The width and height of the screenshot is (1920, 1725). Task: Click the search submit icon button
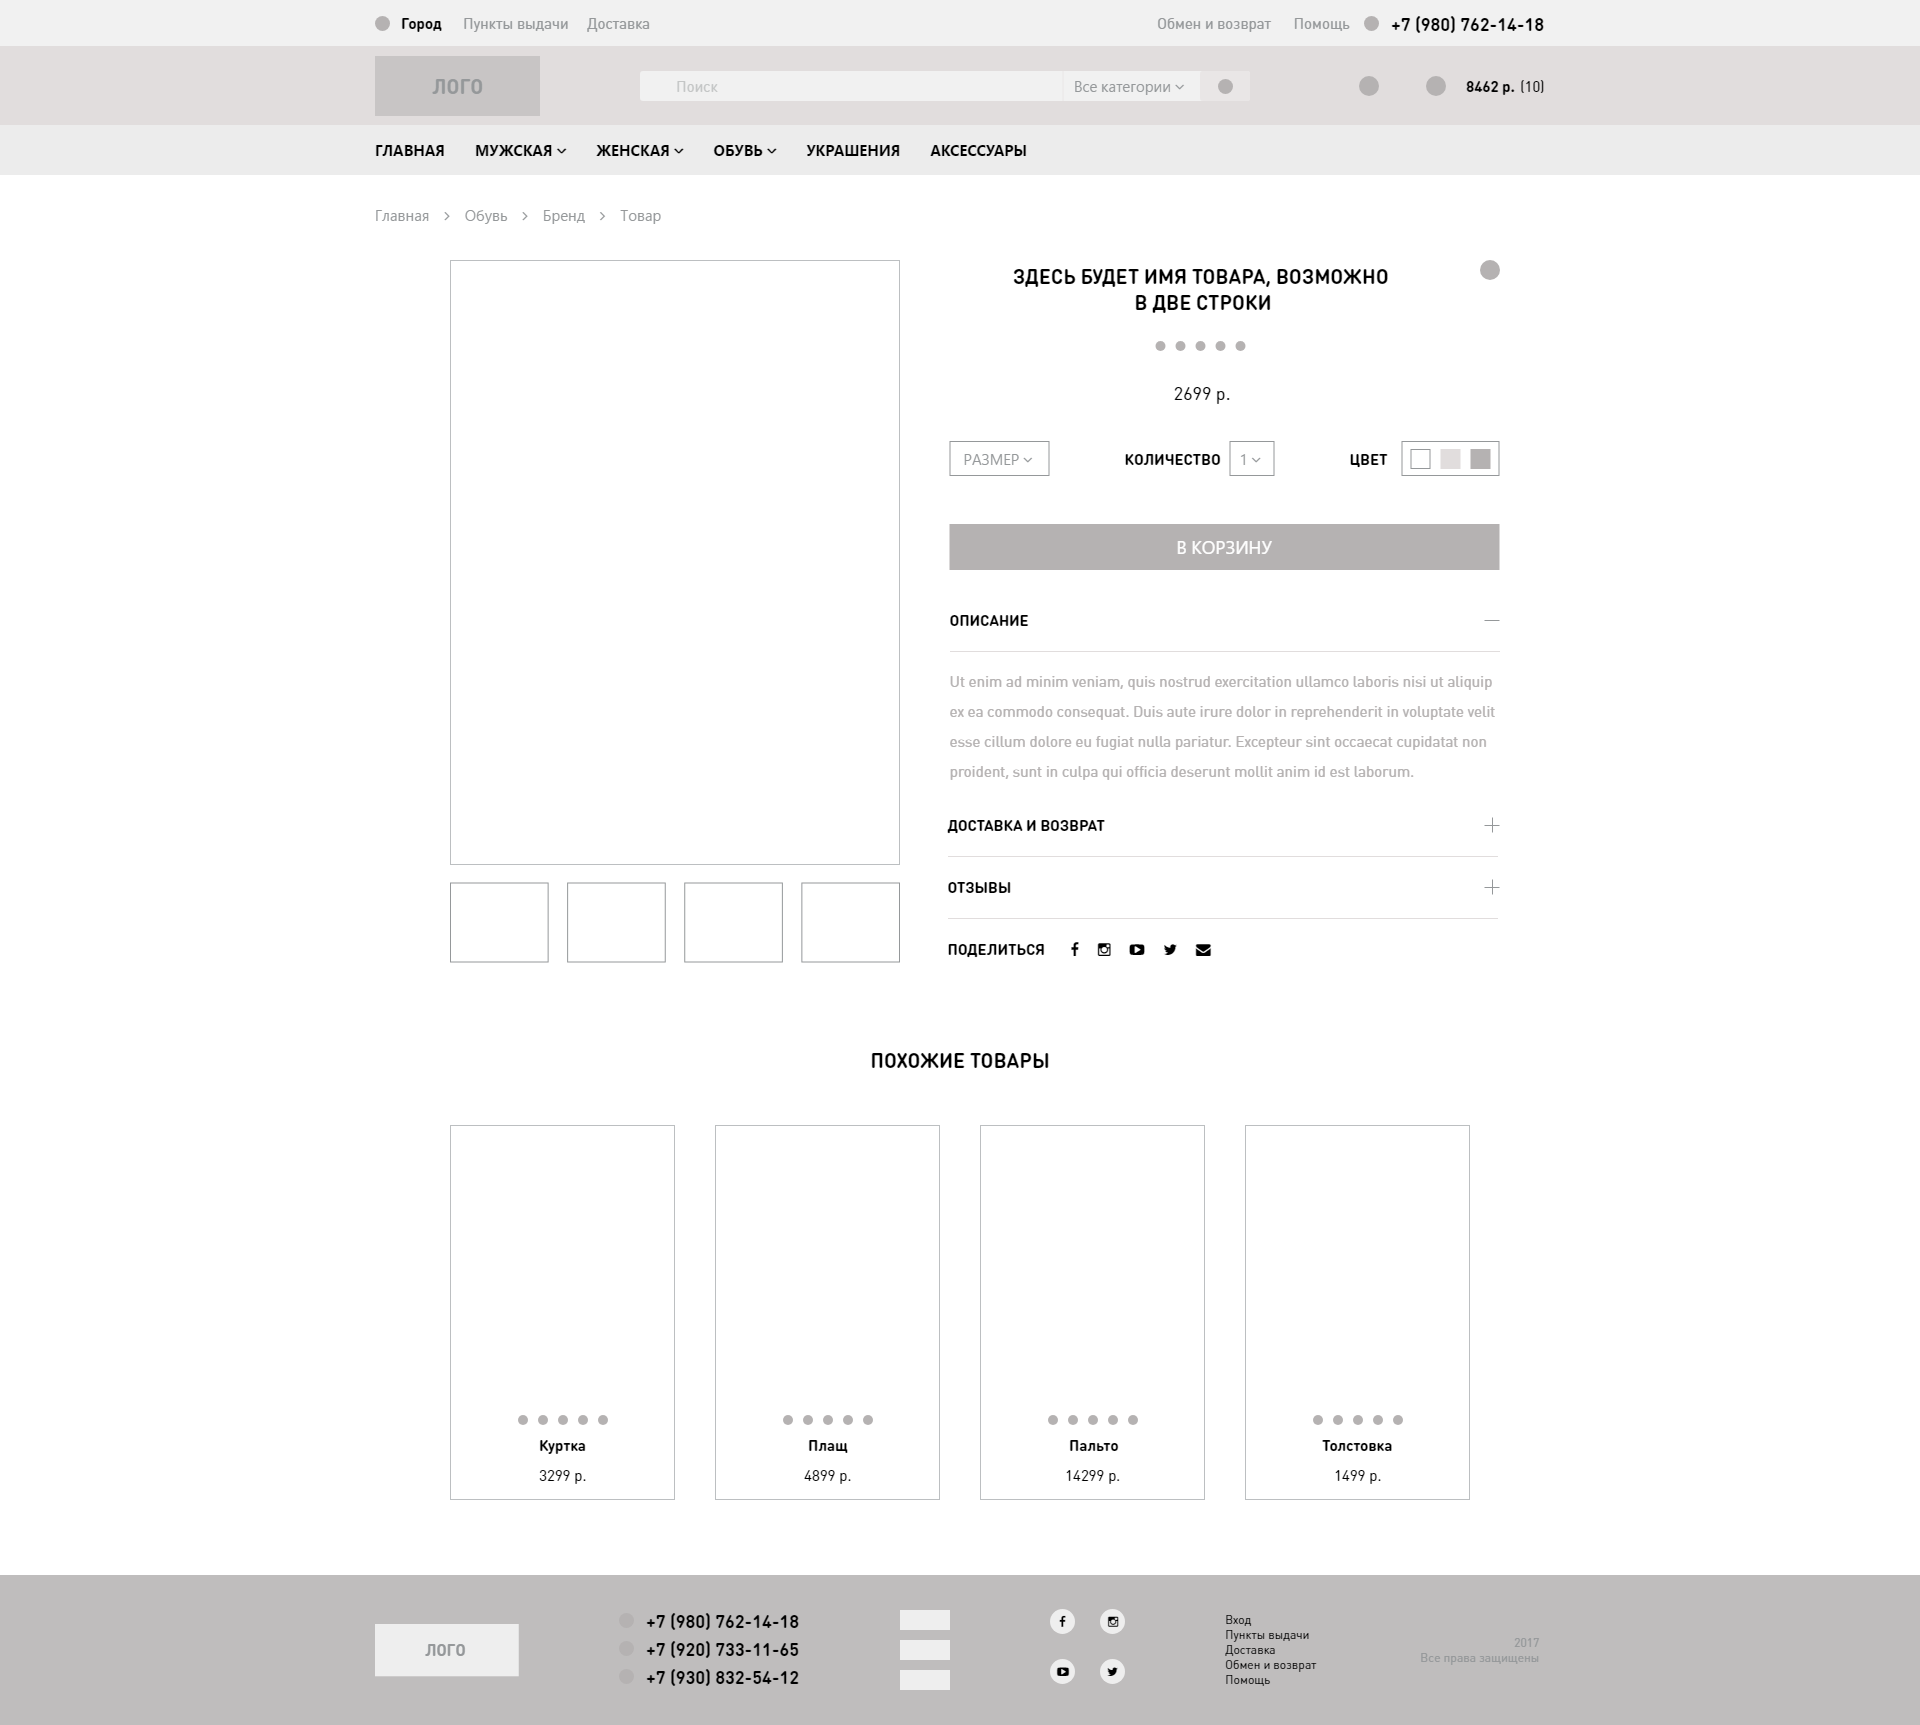[x=1225, y=87]
